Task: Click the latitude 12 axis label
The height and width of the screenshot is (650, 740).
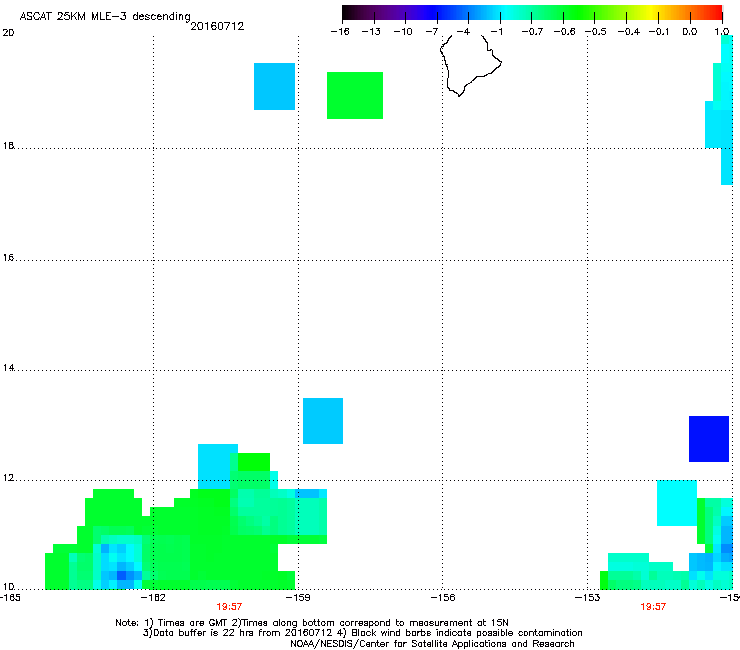Action: click(x=8, y=478)
